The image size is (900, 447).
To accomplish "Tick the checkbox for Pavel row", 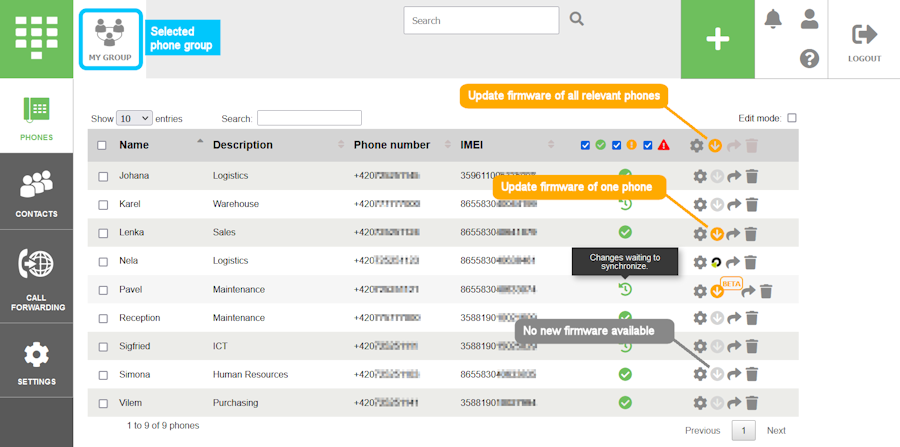I will click(102, 290).
